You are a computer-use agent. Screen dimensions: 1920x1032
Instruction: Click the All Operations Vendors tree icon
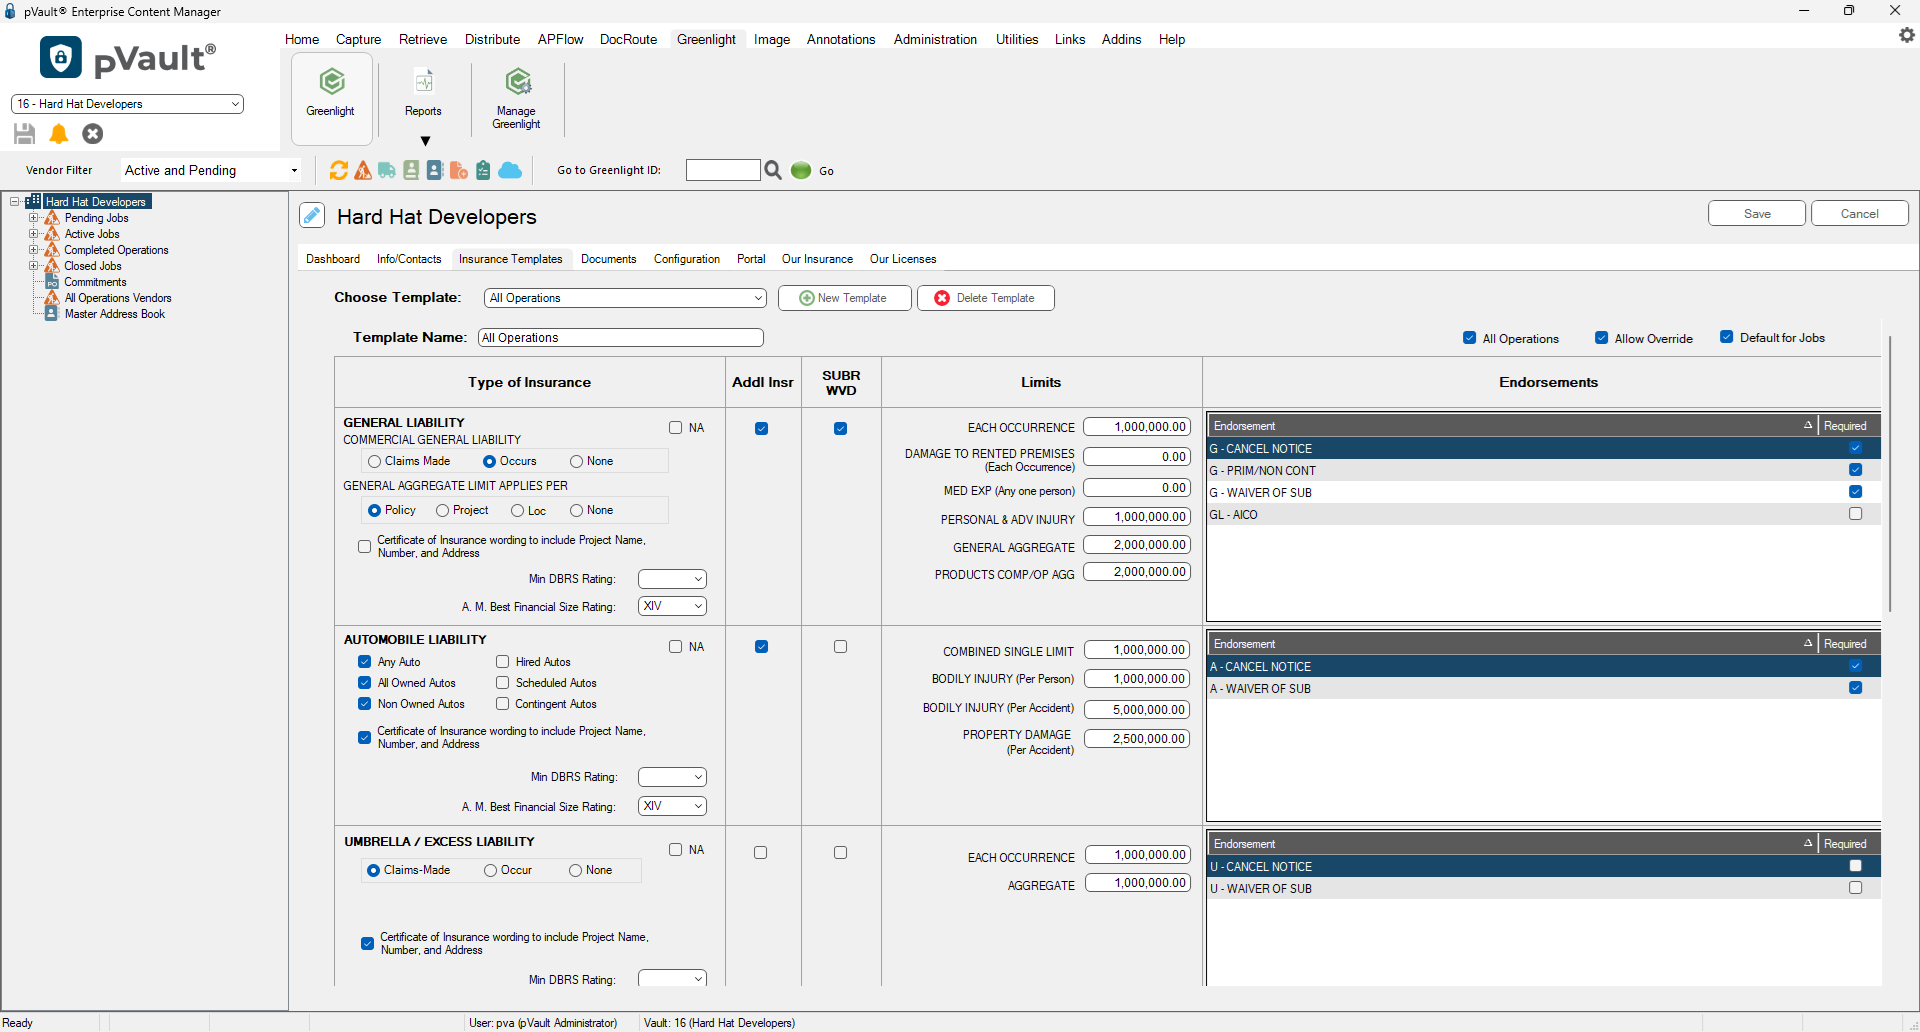[52, 298]
